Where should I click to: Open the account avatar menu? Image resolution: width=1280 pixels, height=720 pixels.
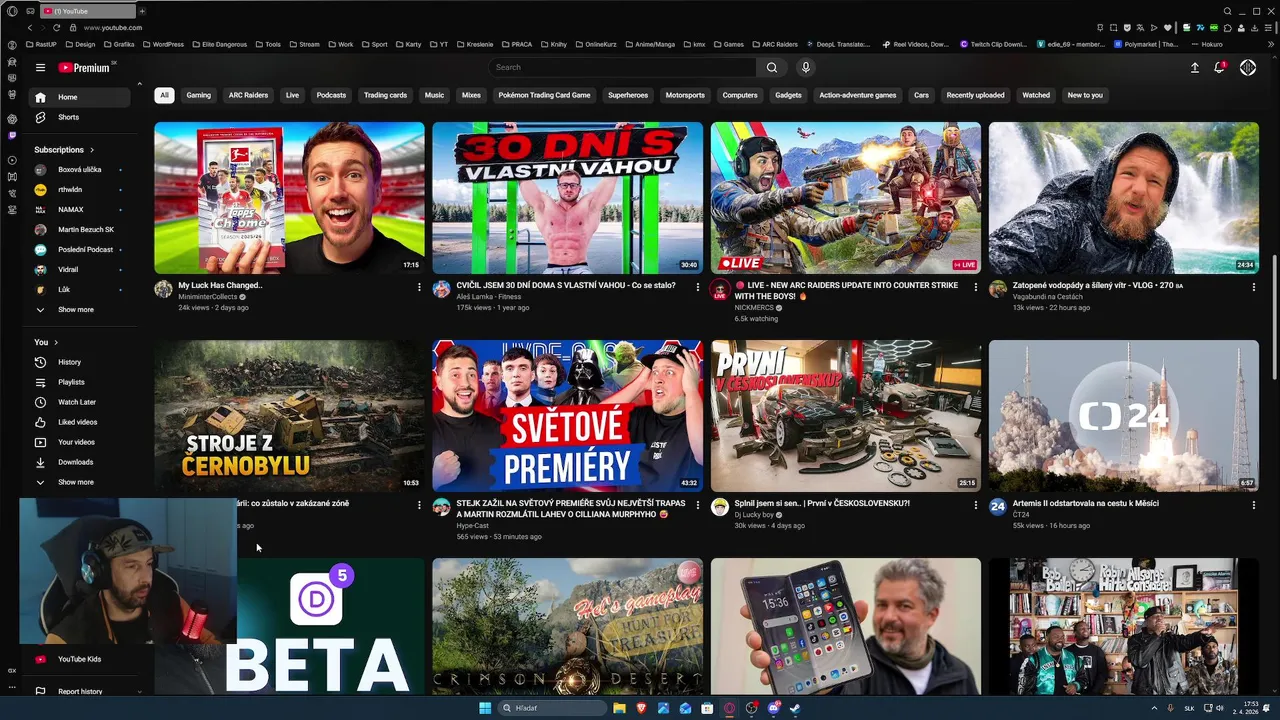[1248, 67]
